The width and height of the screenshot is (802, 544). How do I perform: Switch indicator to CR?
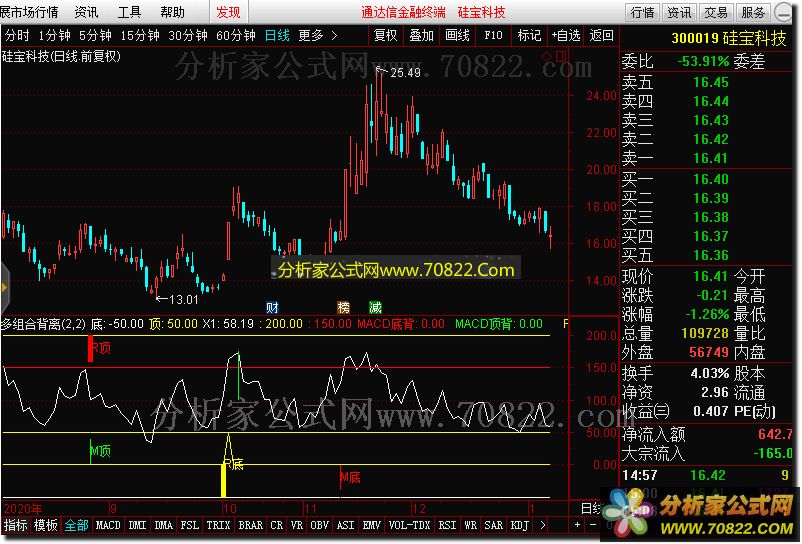(x=277, y=525)
